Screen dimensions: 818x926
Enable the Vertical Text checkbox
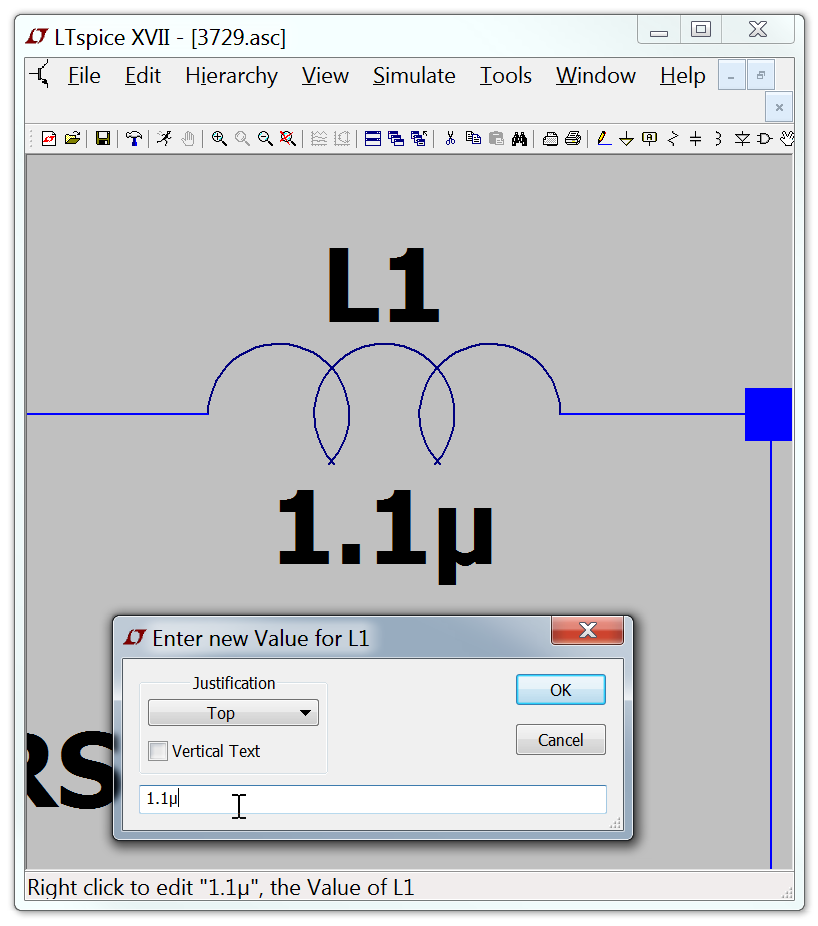(x=158, y=751)
